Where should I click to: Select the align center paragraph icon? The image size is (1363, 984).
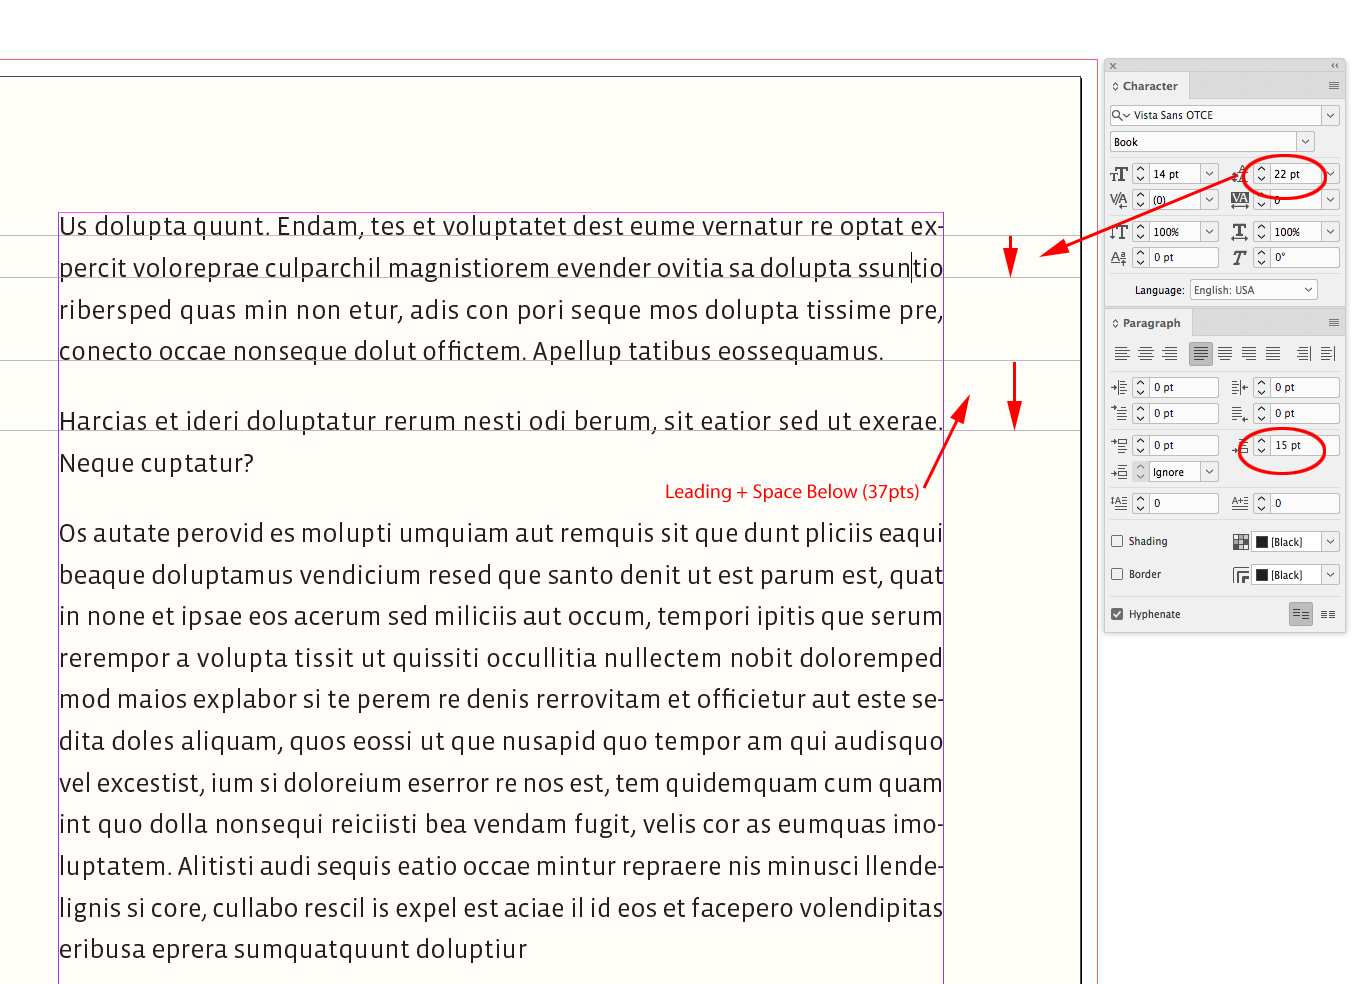coord(1145,354)
